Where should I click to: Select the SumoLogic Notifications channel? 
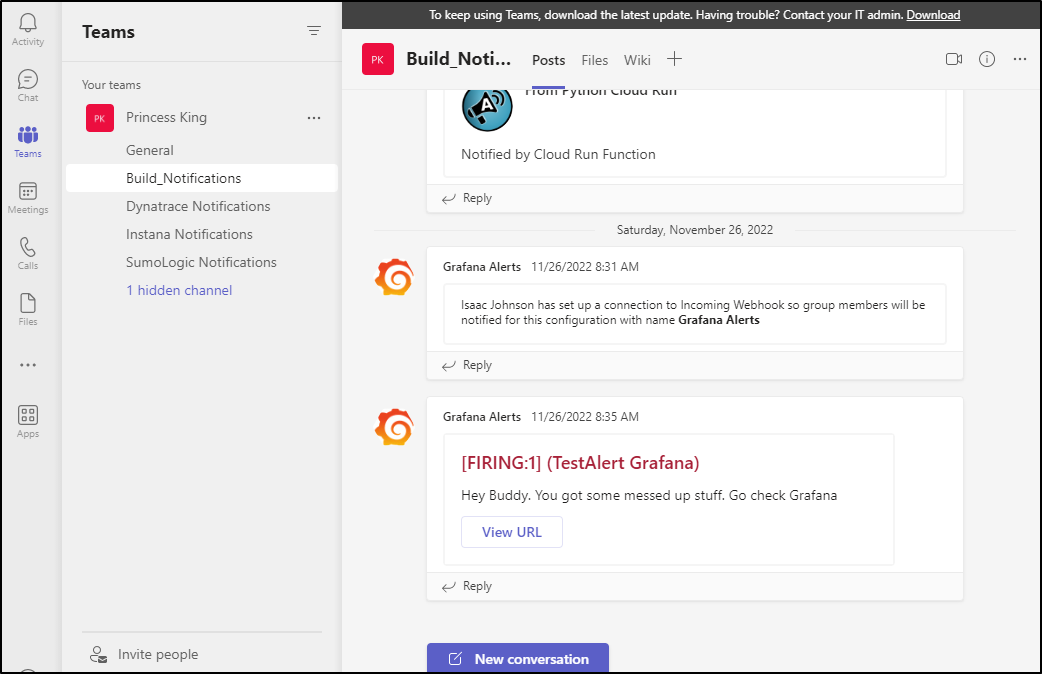(x=202, y=262)
